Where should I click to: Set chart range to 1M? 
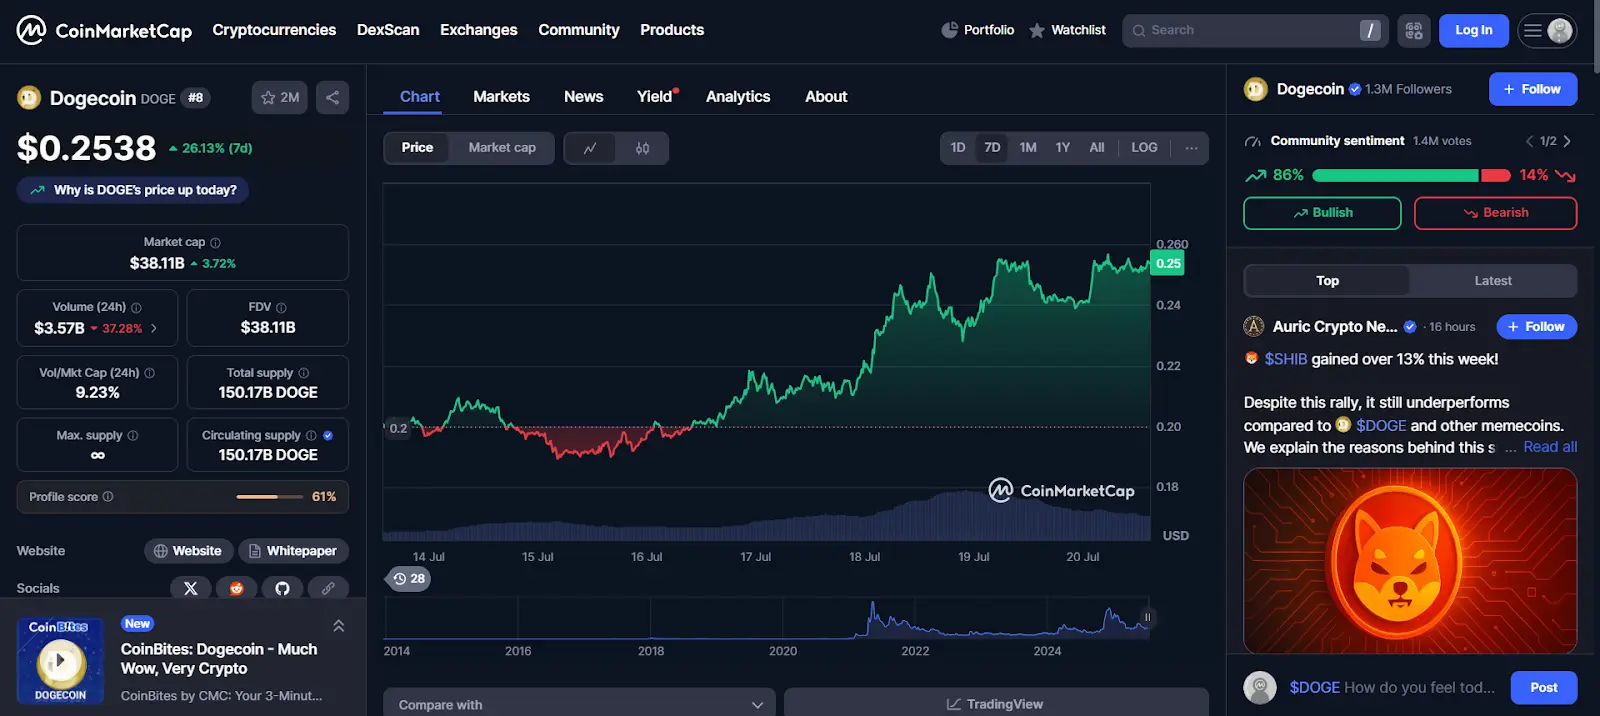pos(1028,148)
